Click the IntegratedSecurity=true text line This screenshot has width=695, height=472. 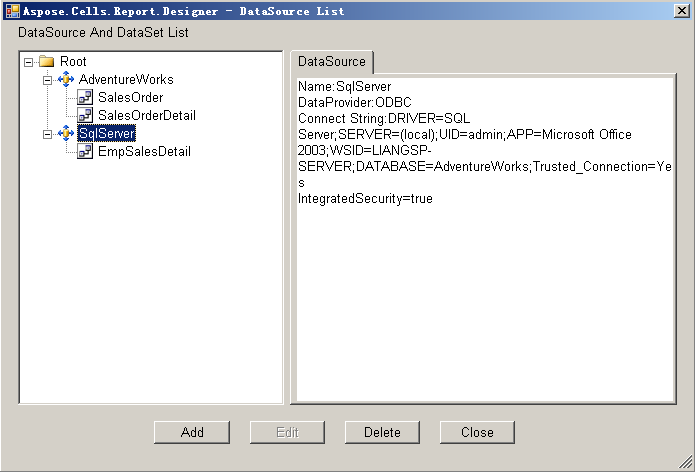point(365,199)
